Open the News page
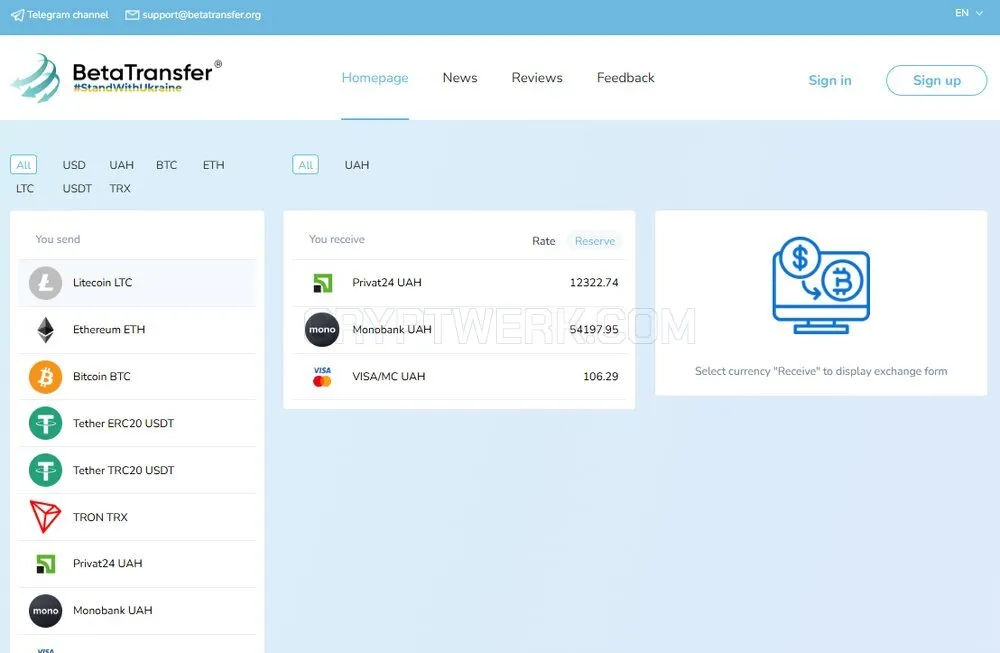Image resolution: width=1000 pixels, height=653 pixels. click(460, 78)
